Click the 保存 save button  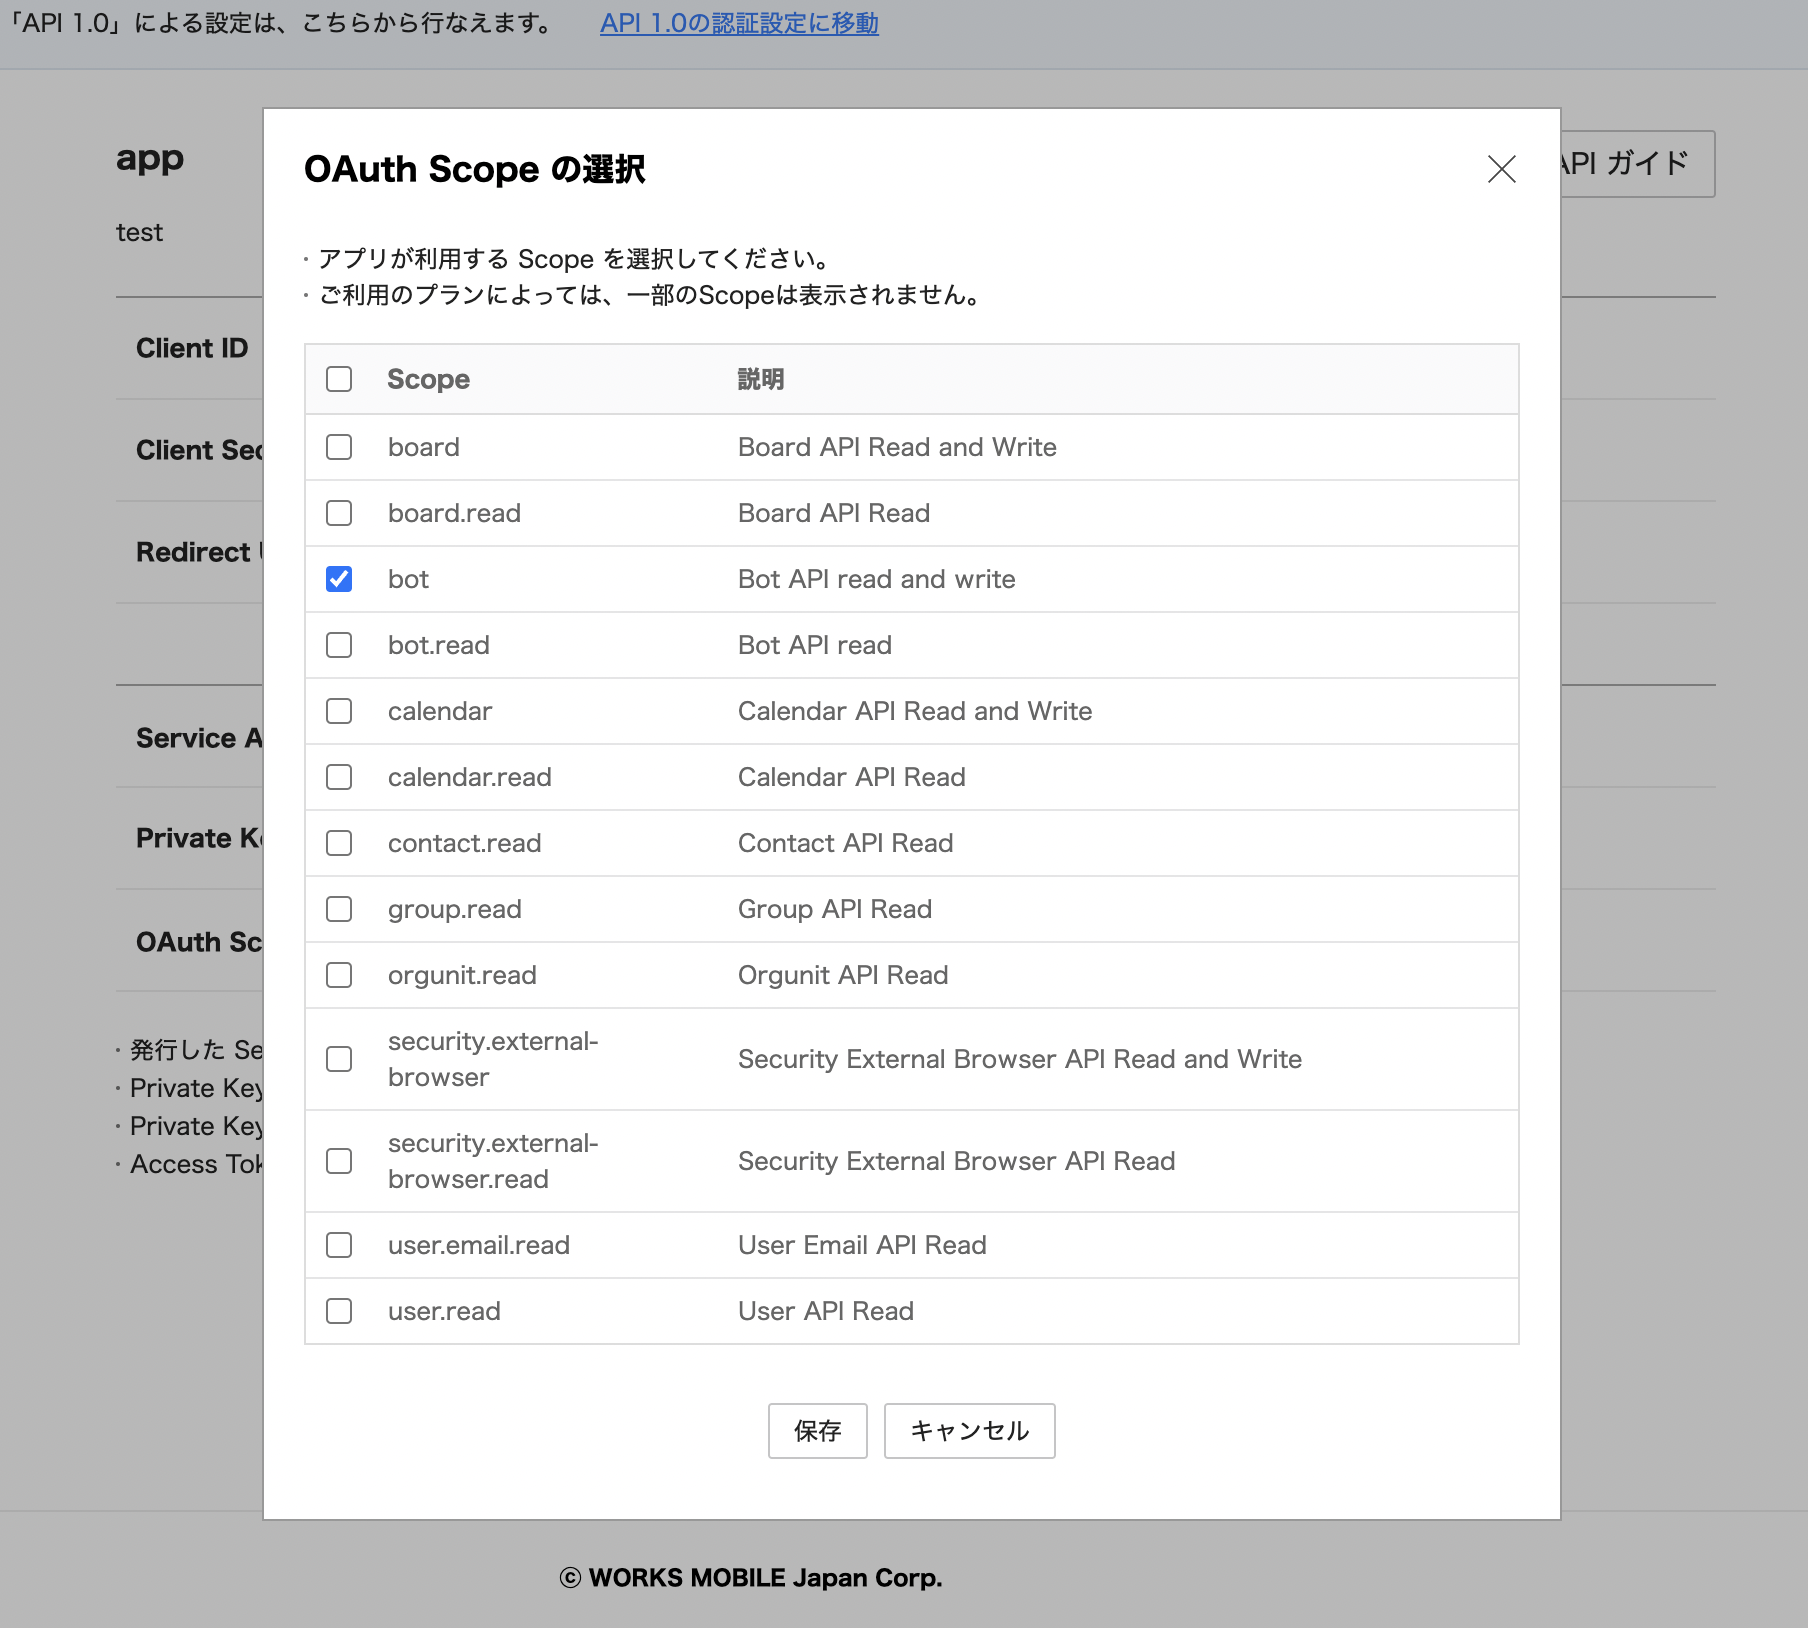pyautogui.click(x=817, y=1431)
